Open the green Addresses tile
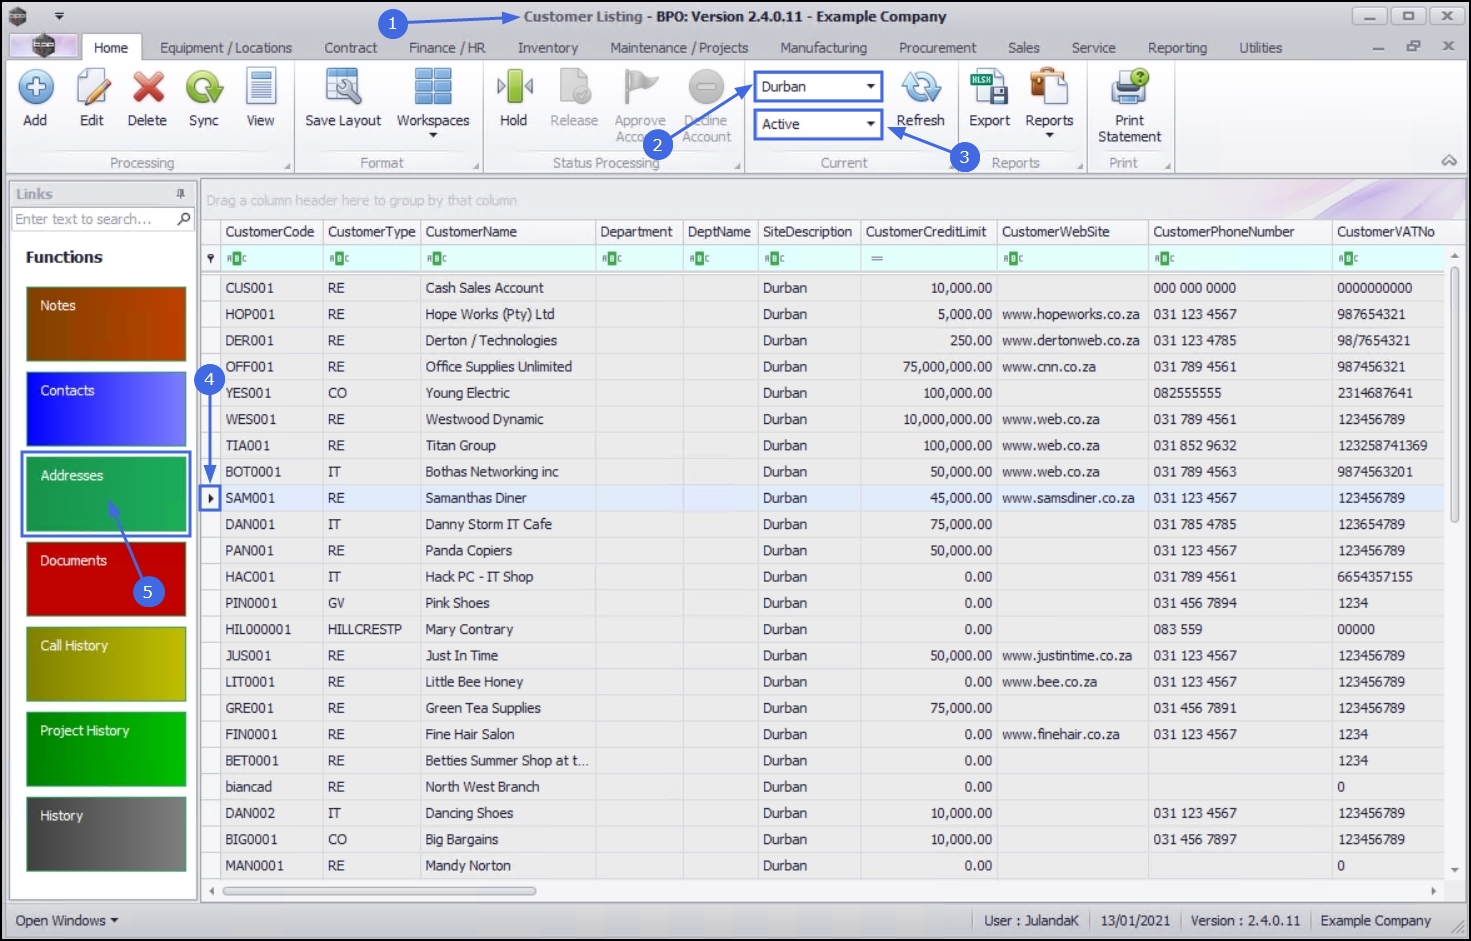The width and height of the screenshot is (1471, 941). pyautogui.click(x=106, y=494)
